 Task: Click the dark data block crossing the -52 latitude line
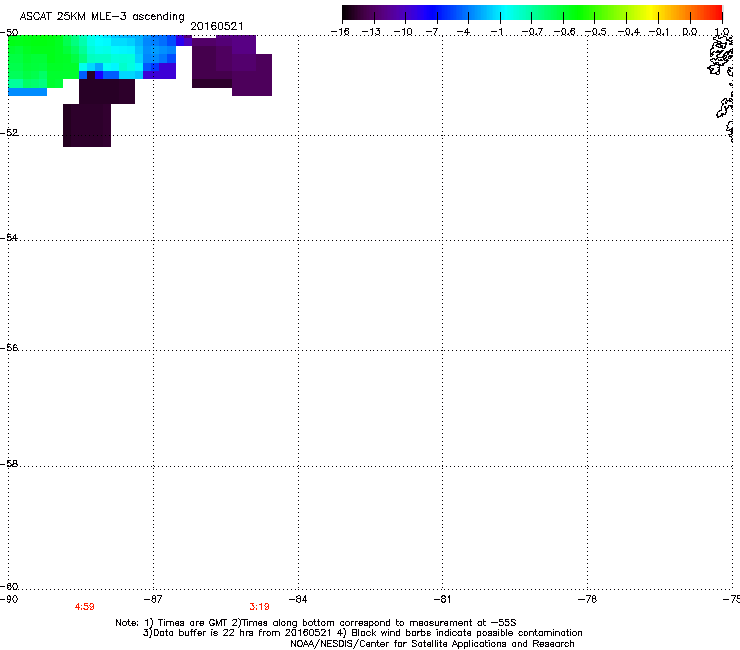(x=87, y=126)
